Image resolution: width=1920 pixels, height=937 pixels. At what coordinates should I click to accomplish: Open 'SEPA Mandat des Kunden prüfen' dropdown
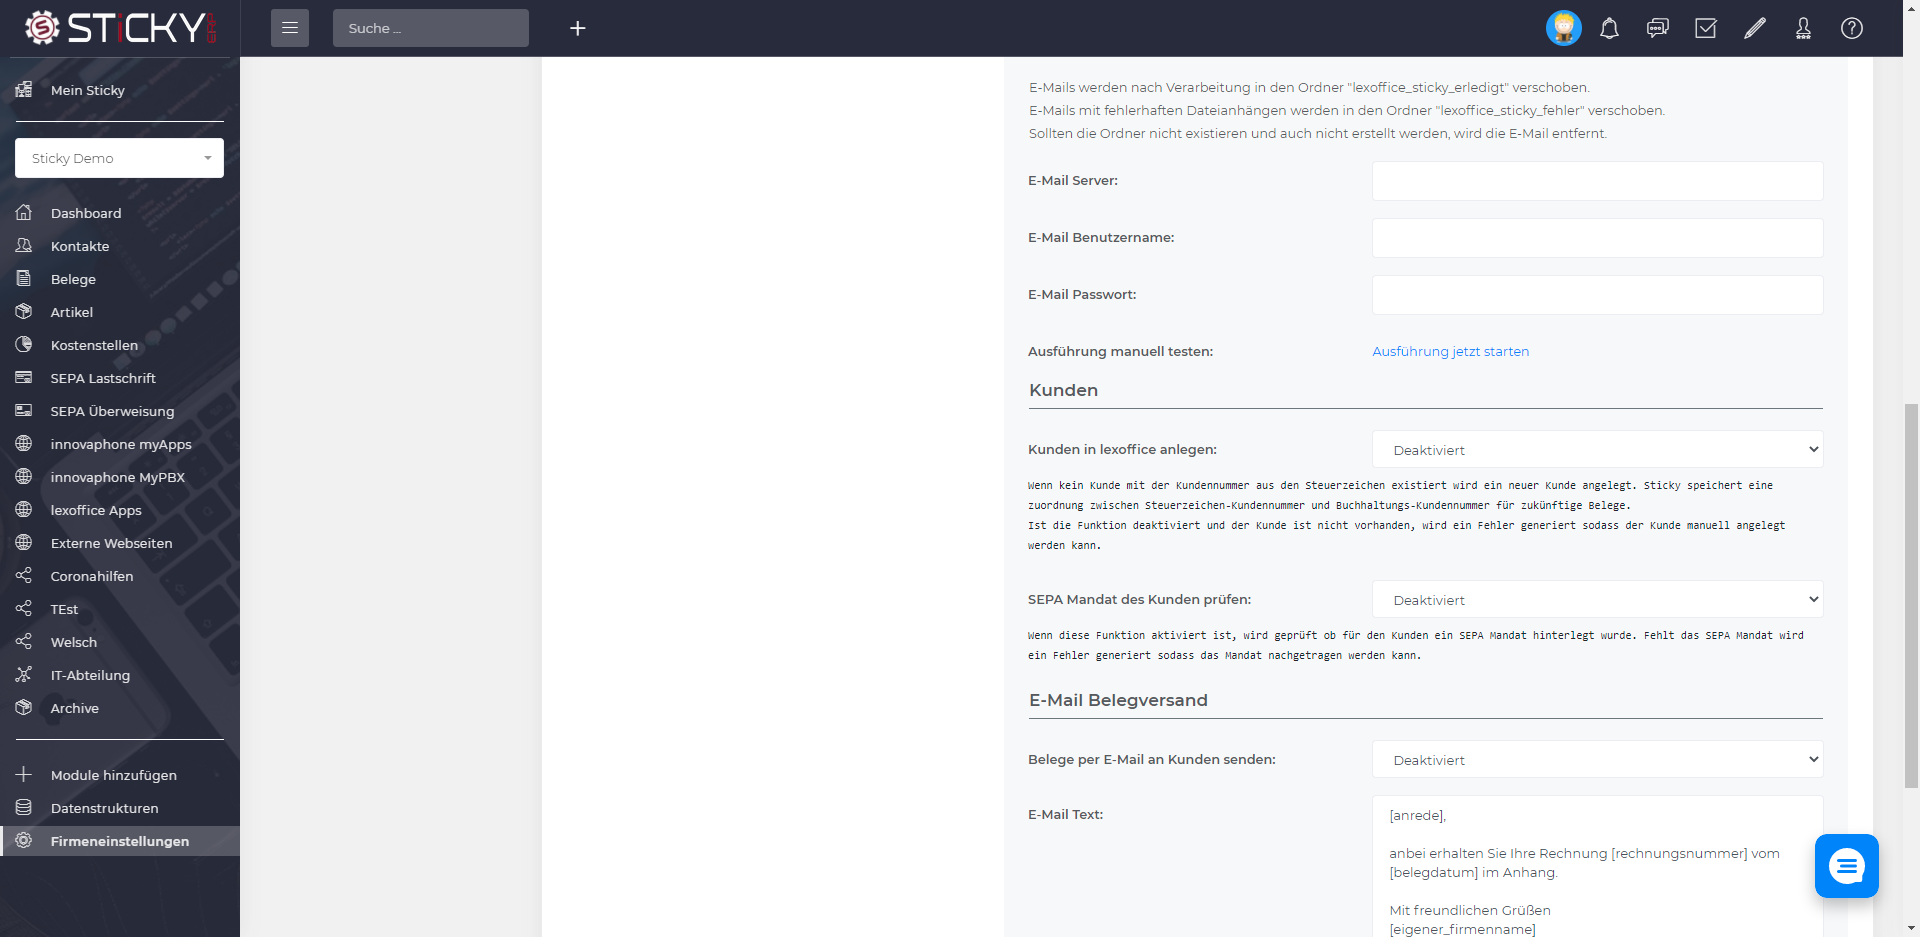coord(1597,599)
